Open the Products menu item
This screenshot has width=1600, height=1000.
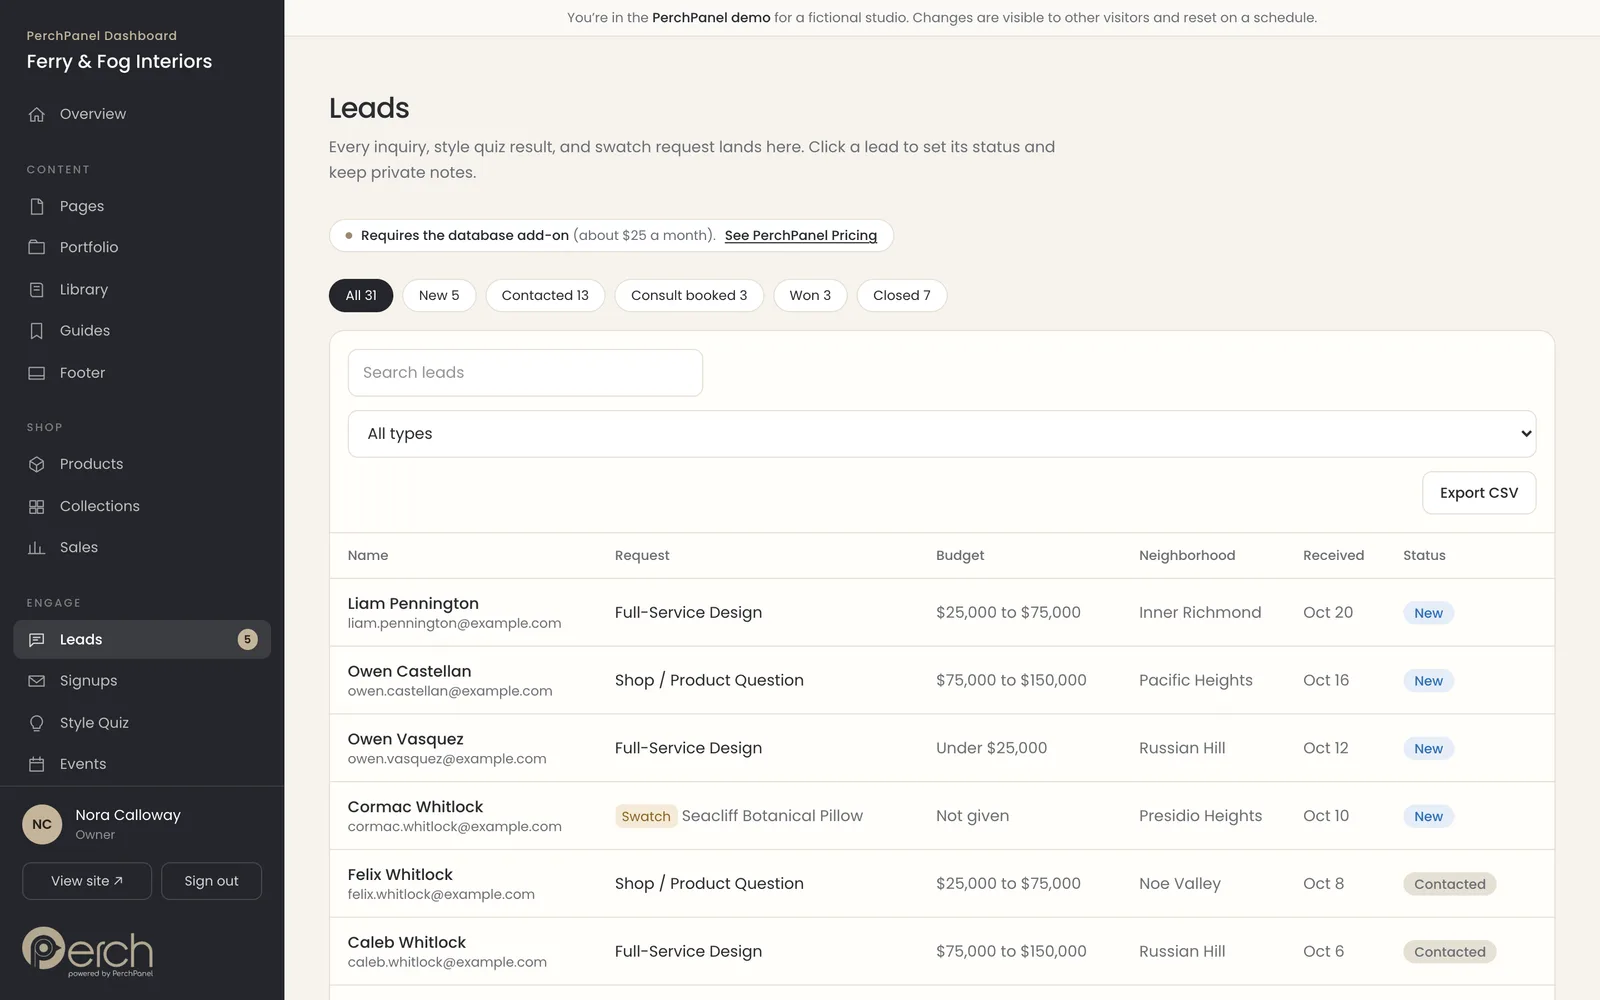142,464
